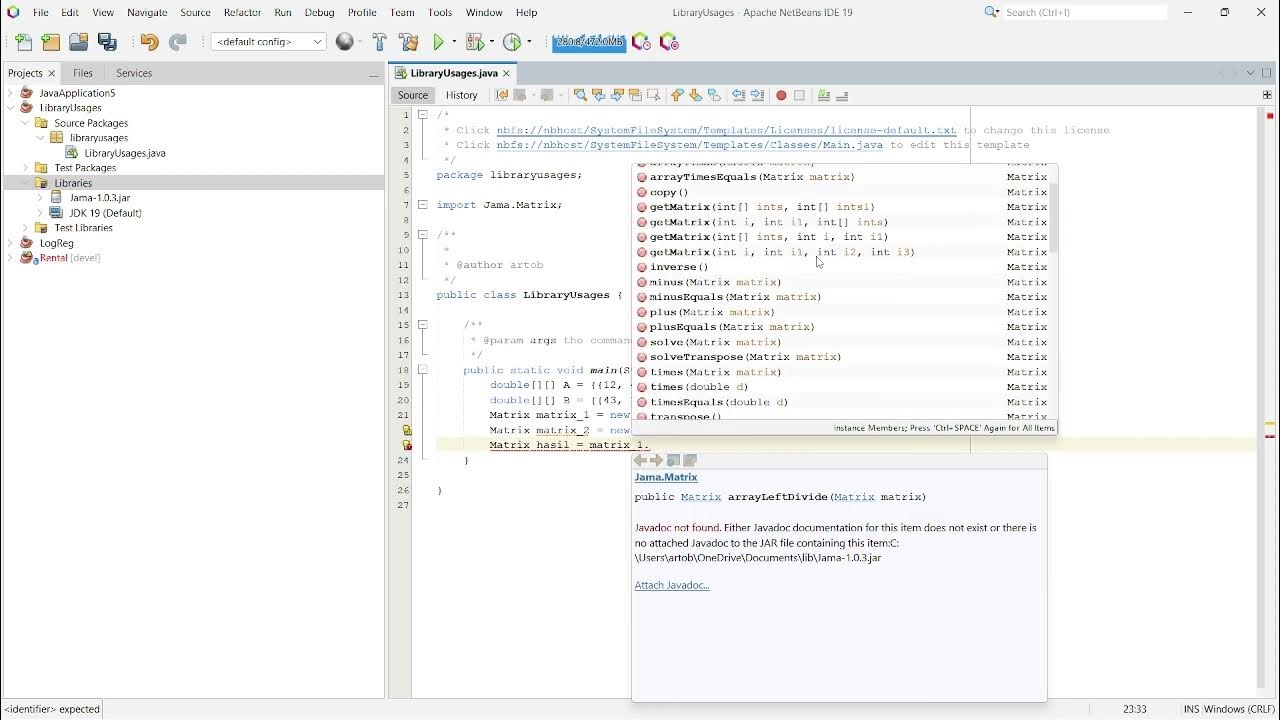Viewport: 1280px width, 720px height.
Task: Click the Shift Line Right icon
Action: tap(758, 95)
